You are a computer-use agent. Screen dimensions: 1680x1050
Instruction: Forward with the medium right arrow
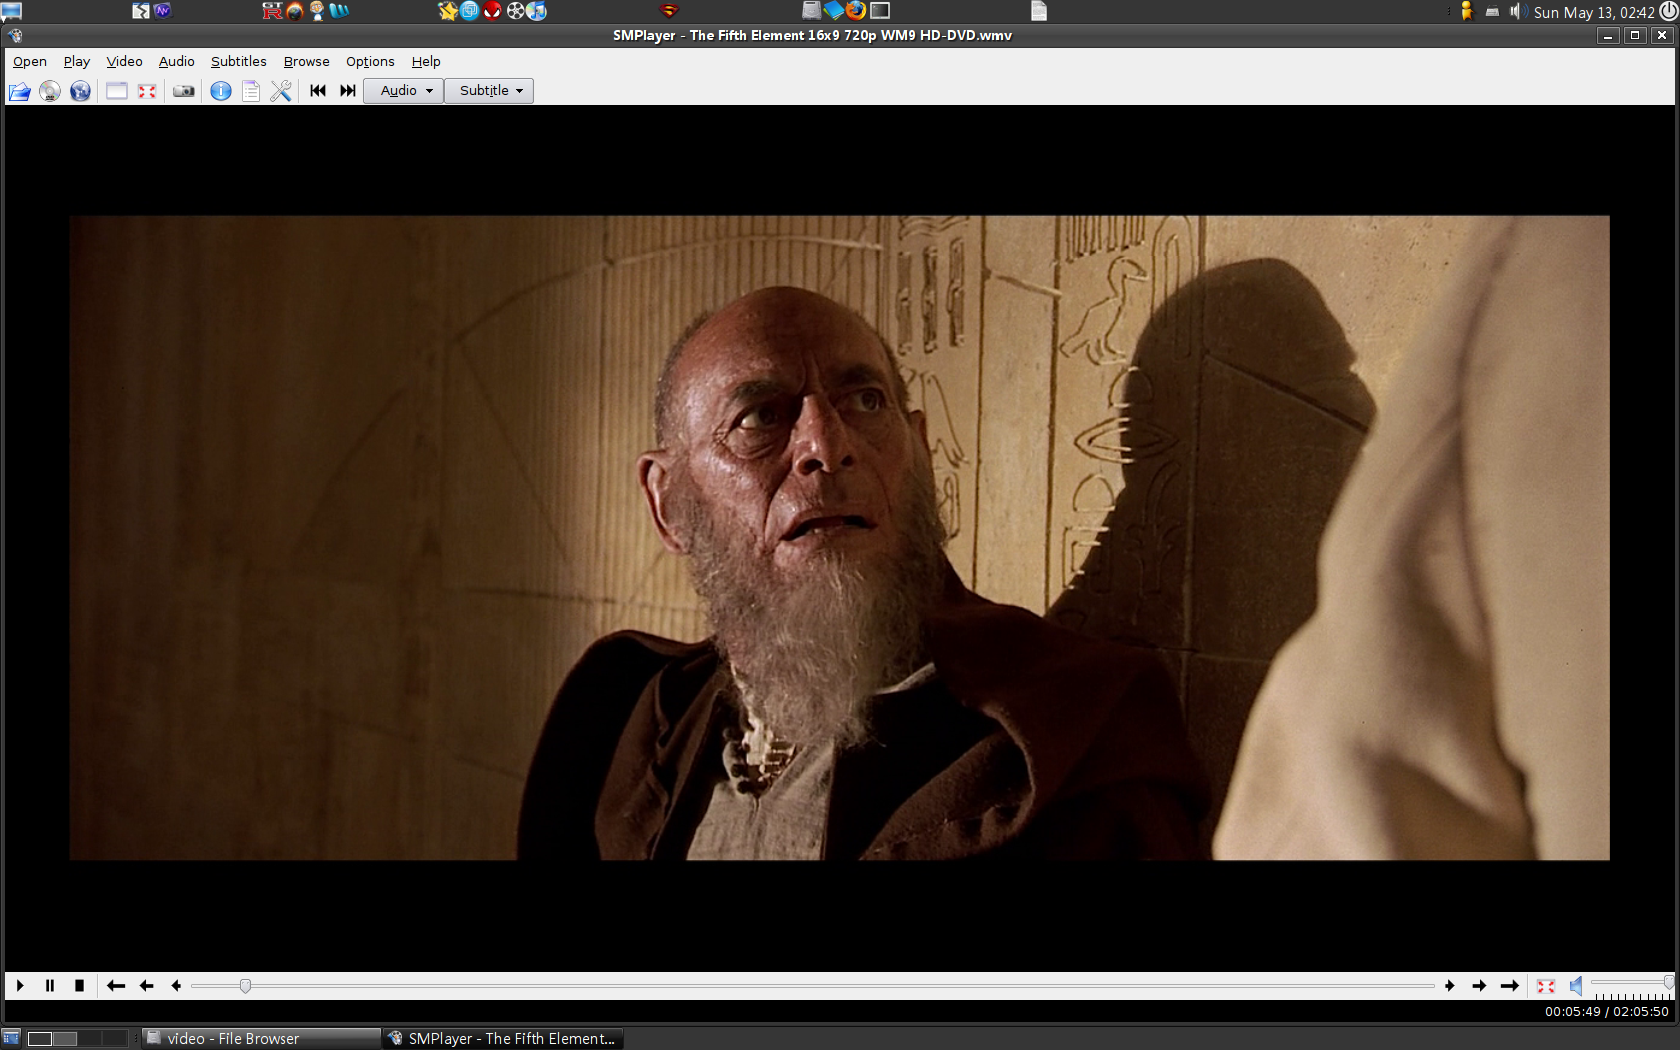point(1480,986)
